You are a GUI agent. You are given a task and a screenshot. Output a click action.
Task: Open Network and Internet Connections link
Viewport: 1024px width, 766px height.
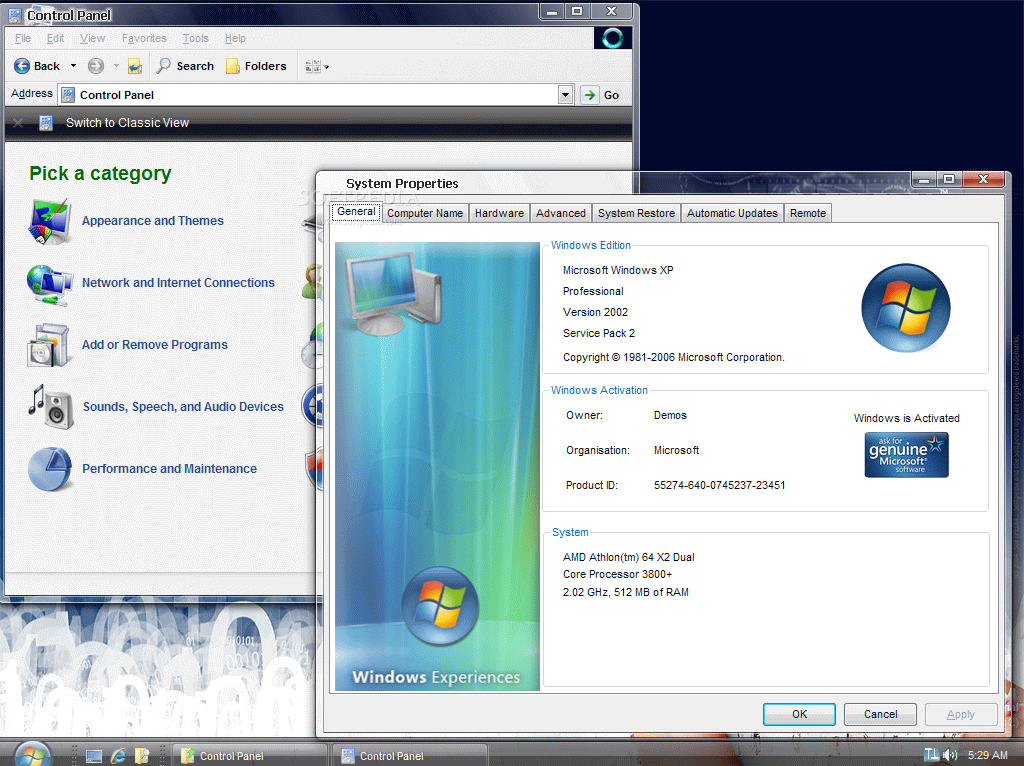click(178, 283)
